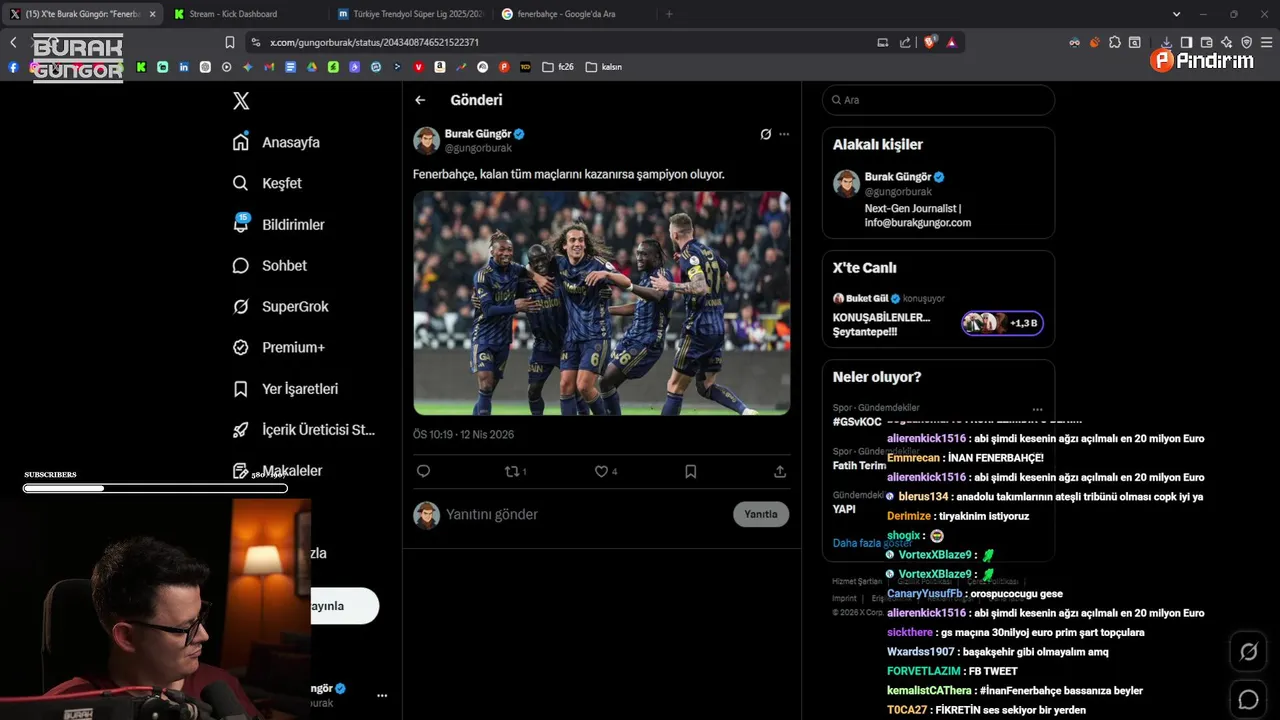Screen dimensions: 1280x720
Task: Click the share icon under the post
Action: pos(780,471)
